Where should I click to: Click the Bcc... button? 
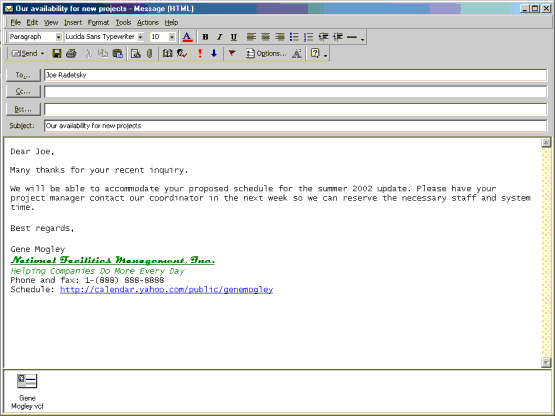pos(23,109)
